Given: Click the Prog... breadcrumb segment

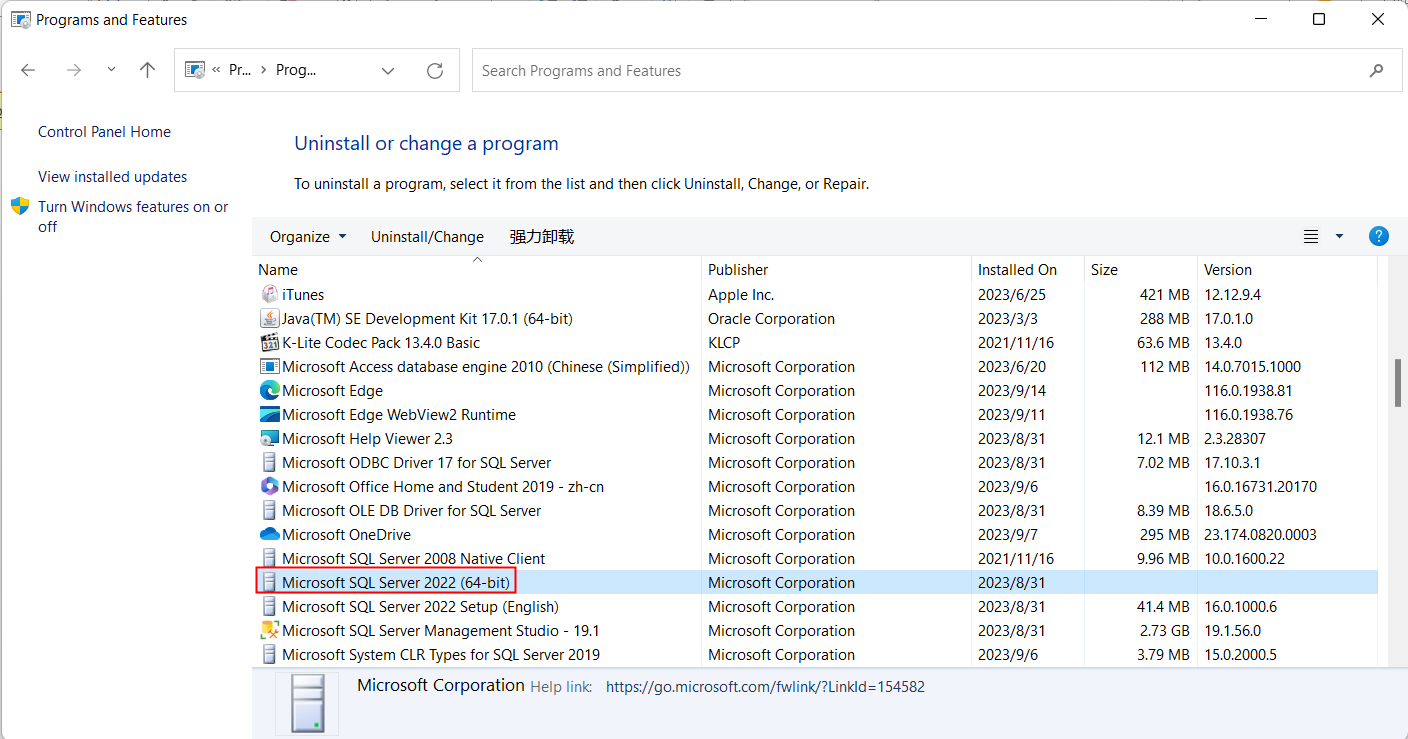Looking at the screenshot, I should (296, 71).
